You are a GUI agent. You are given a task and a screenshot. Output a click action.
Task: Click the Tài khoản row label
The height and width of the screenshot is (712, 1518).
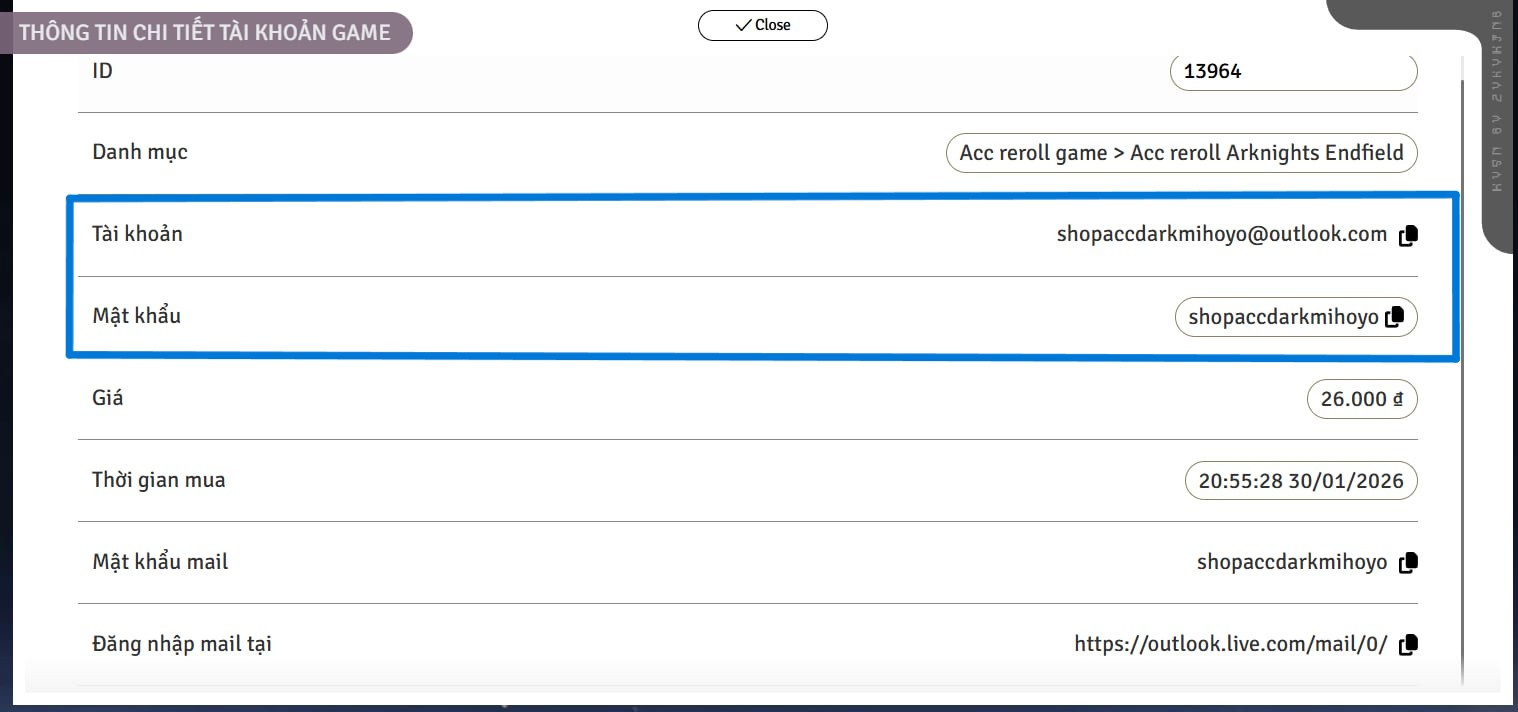[x=137, y=234]
